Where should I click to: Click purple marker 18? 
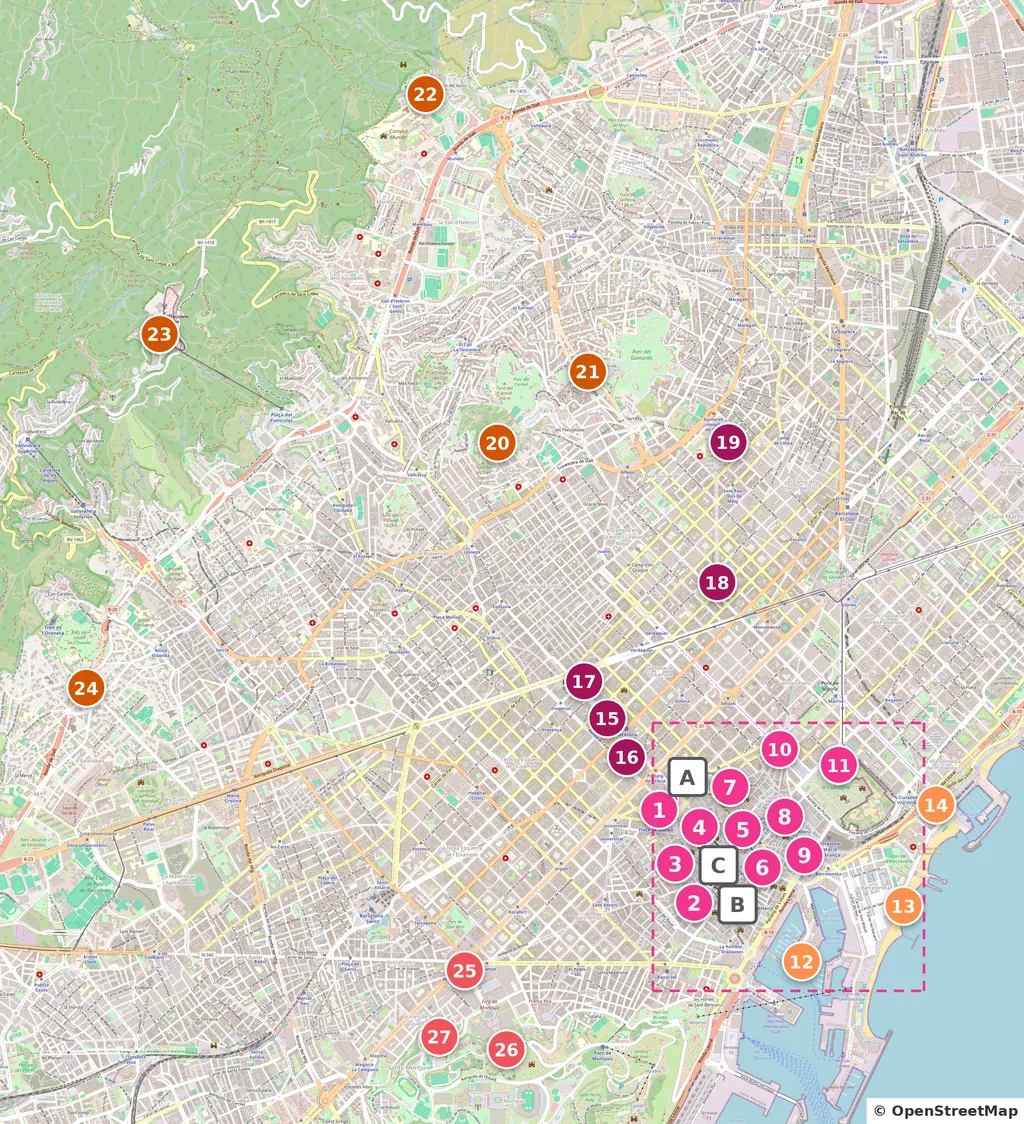click(717, 582)
